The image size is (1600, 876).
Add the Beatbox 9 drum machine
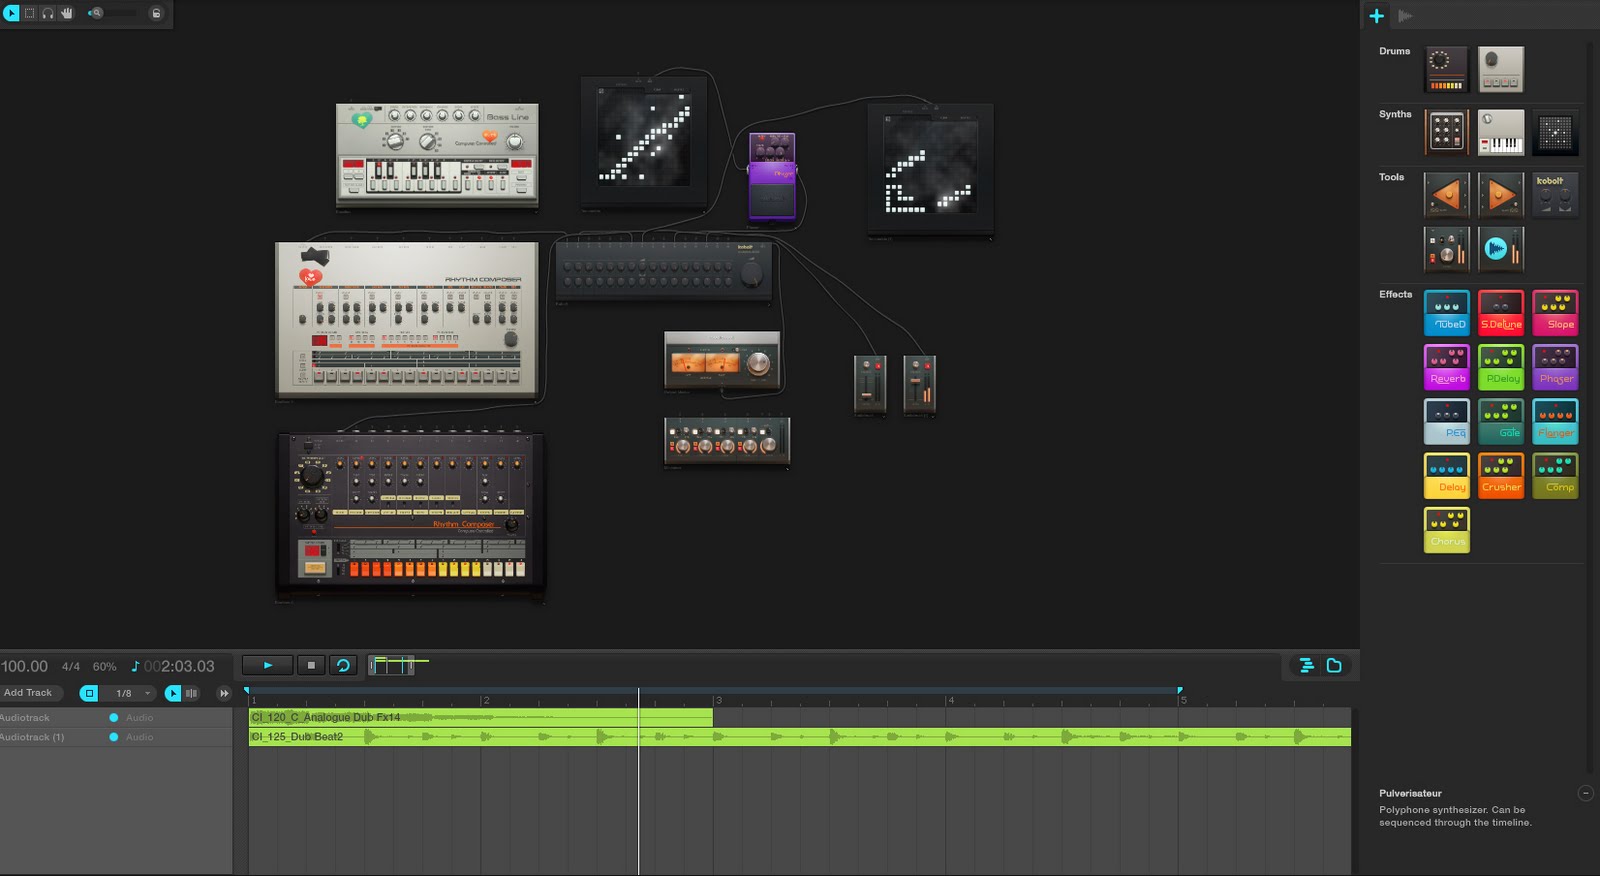(x=1501, y=69)
